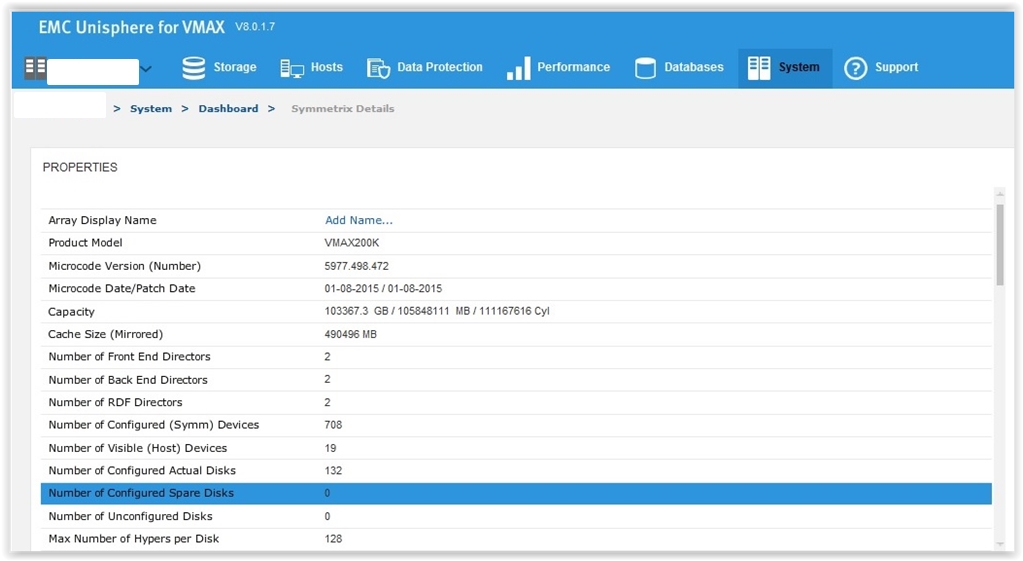This screenshot has height=561, width=1023.
Task: Click the 490496 MB value
Action: [350, 334]
